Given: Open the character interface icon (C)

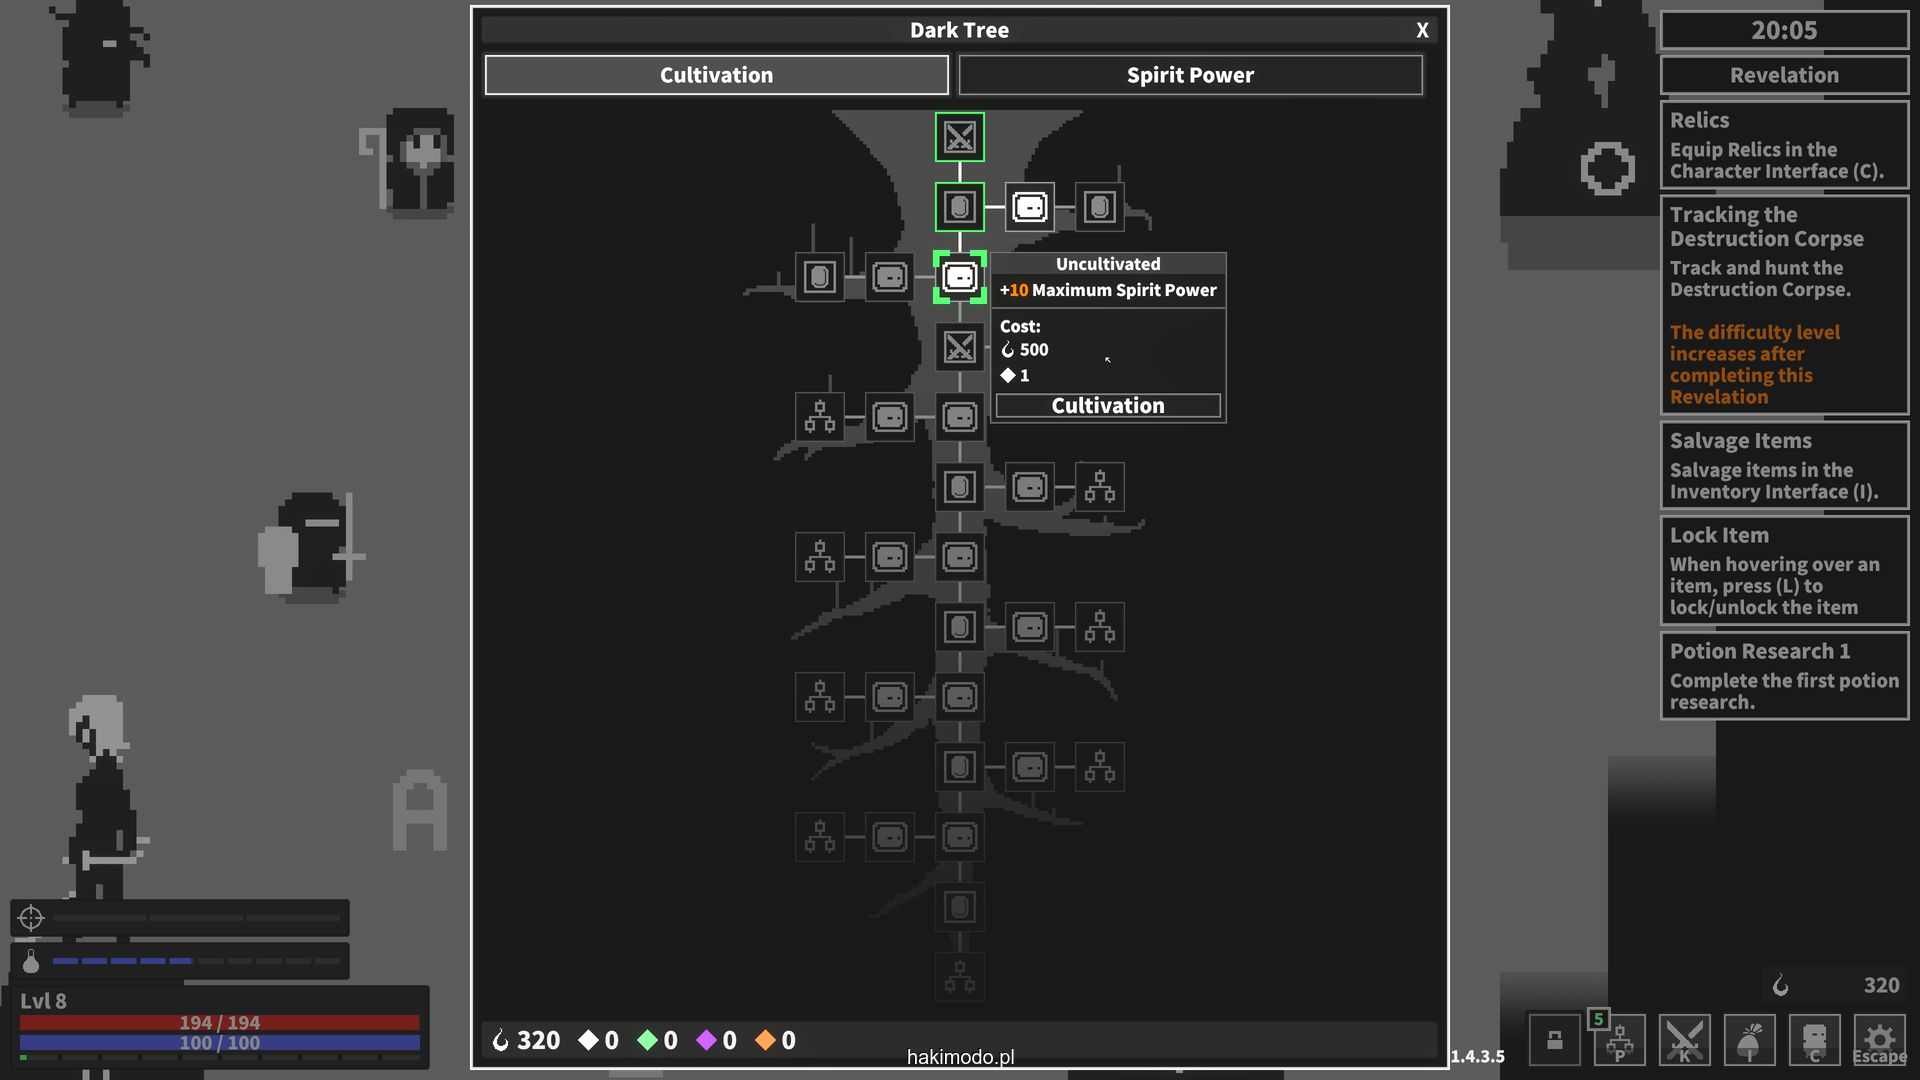Looking at the screenshot, I should coord(1814,1041).
